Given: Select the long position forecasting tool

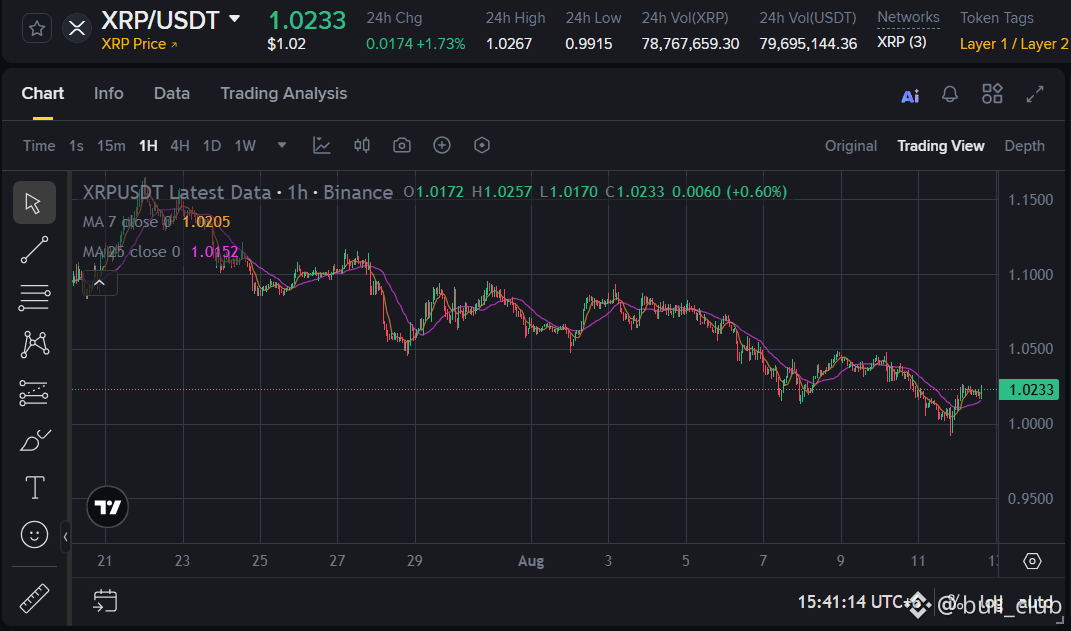Looking at the screenshot, I should click(34, 393).
